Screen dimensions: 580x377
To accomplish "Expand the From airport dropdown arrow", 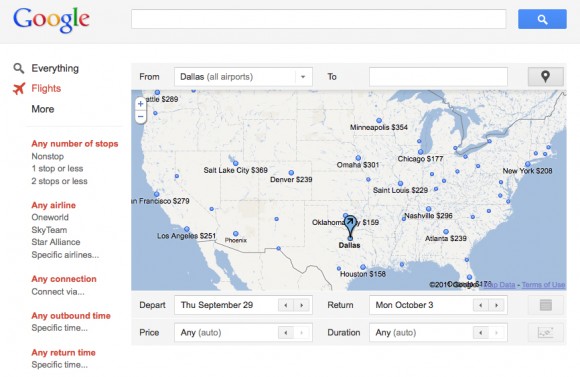I will (x=303, y=77).
